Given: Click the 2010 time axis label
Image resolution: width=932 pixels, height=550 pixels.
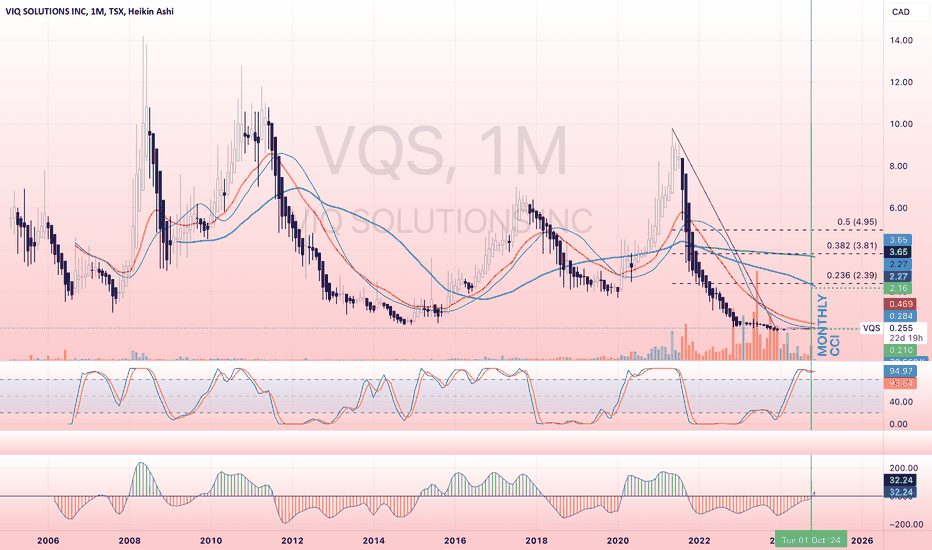Looking at the screenshot, I should tap(211, 540).
